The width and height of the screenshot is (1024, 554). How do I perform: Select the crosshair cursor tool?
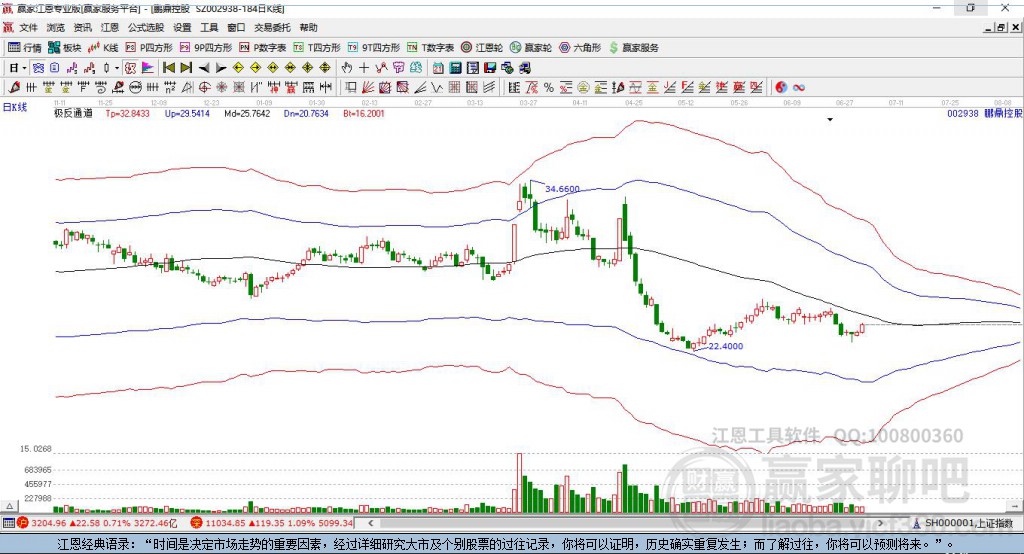364,68
